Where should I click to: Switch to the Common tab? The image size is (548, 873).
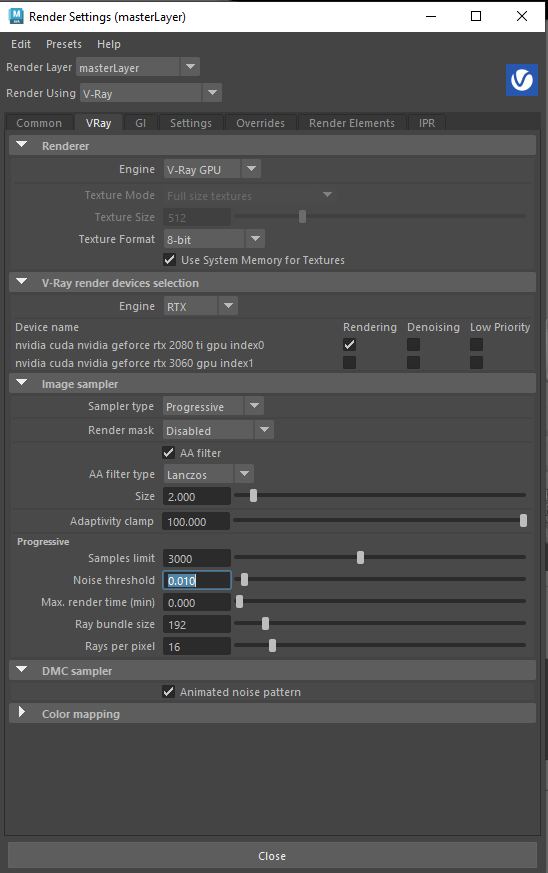[39, 123]
